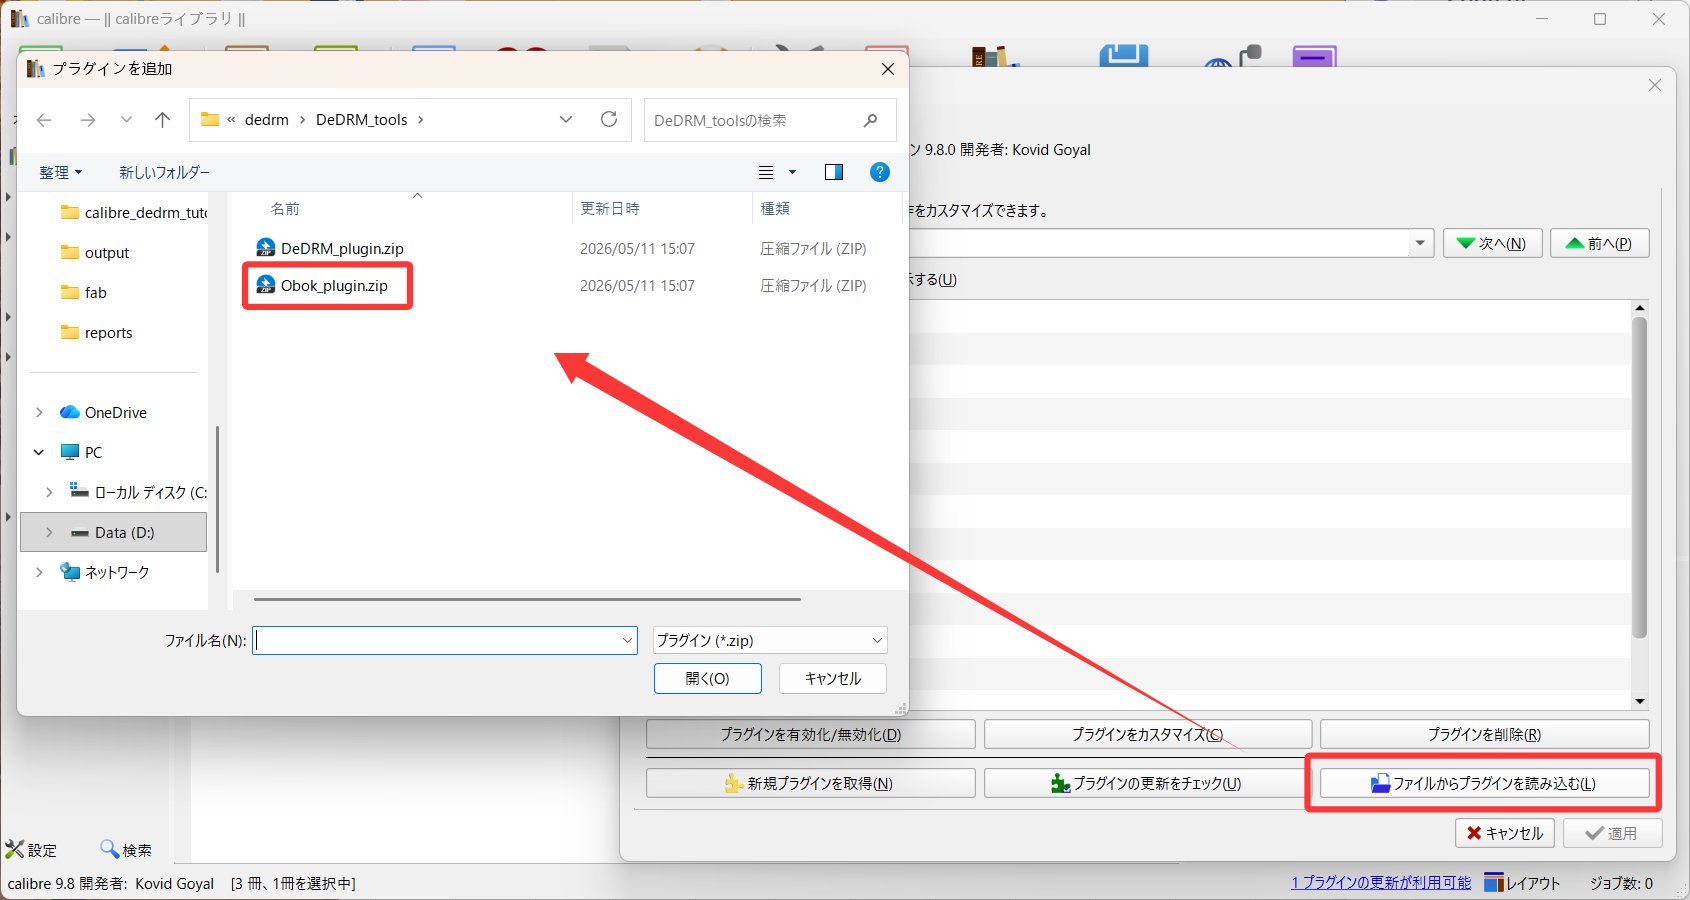Screen dimensions: 1690x900
Task: Click the plugin list vertical scrollbar
Action: [x=1639, y=478]
